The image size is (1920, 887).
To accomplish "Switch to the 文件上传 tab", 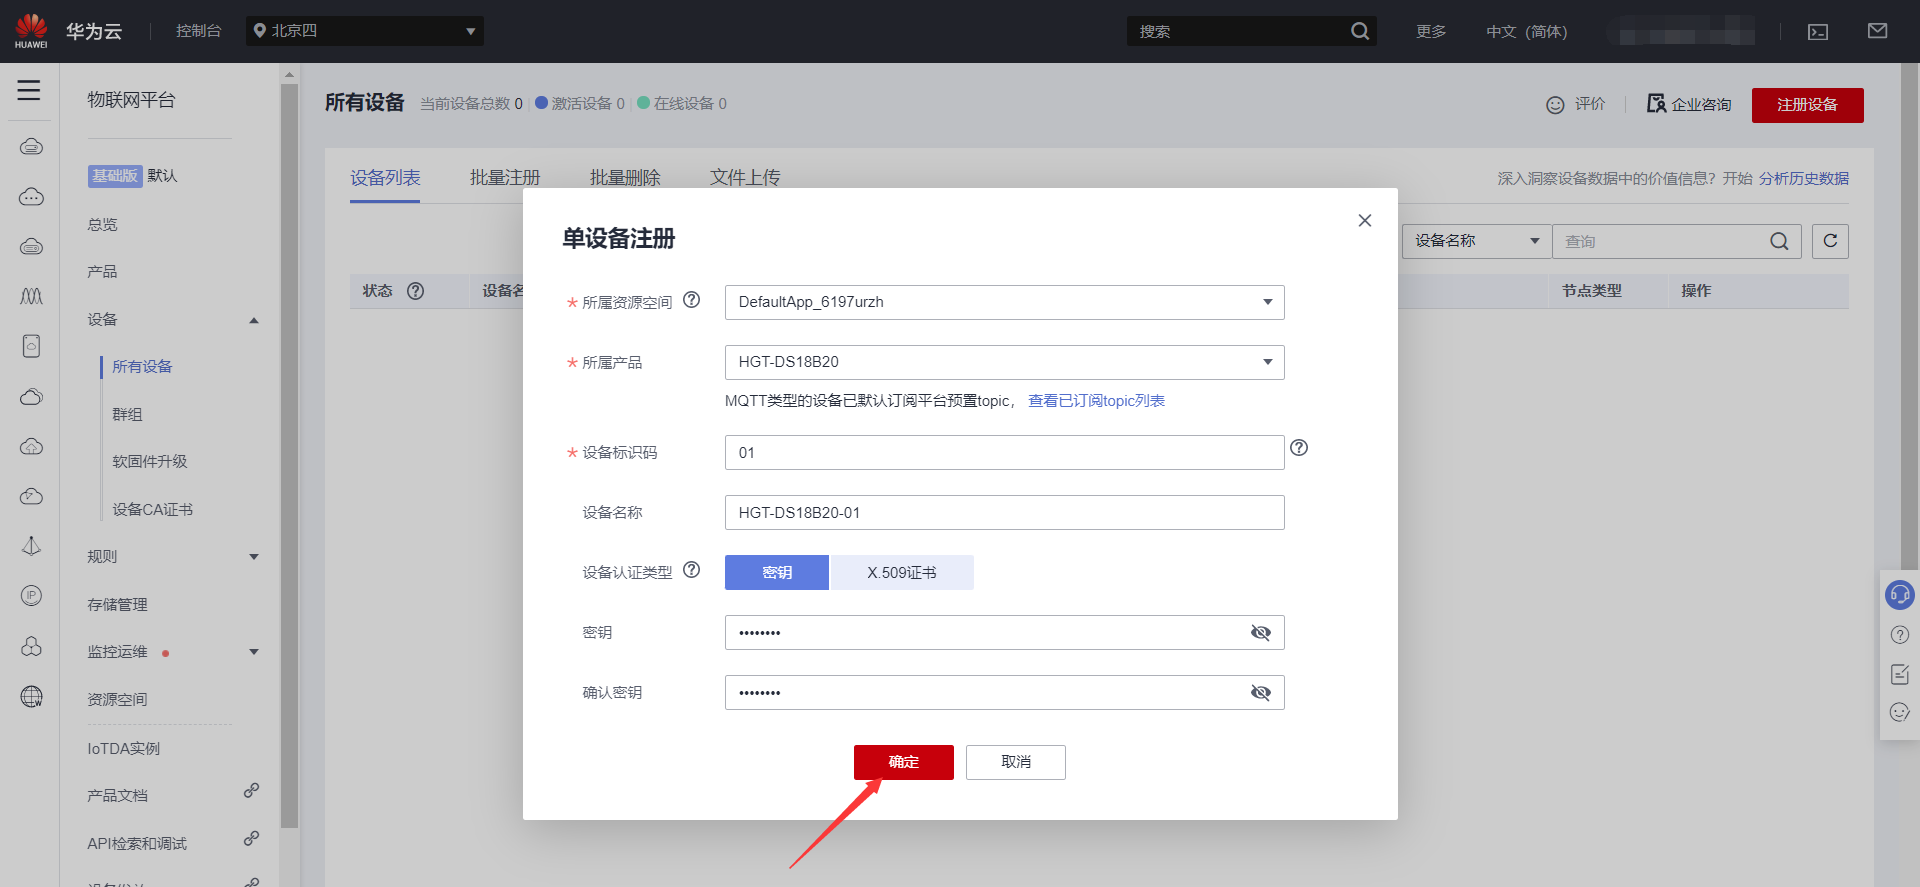I will point(745,177).
